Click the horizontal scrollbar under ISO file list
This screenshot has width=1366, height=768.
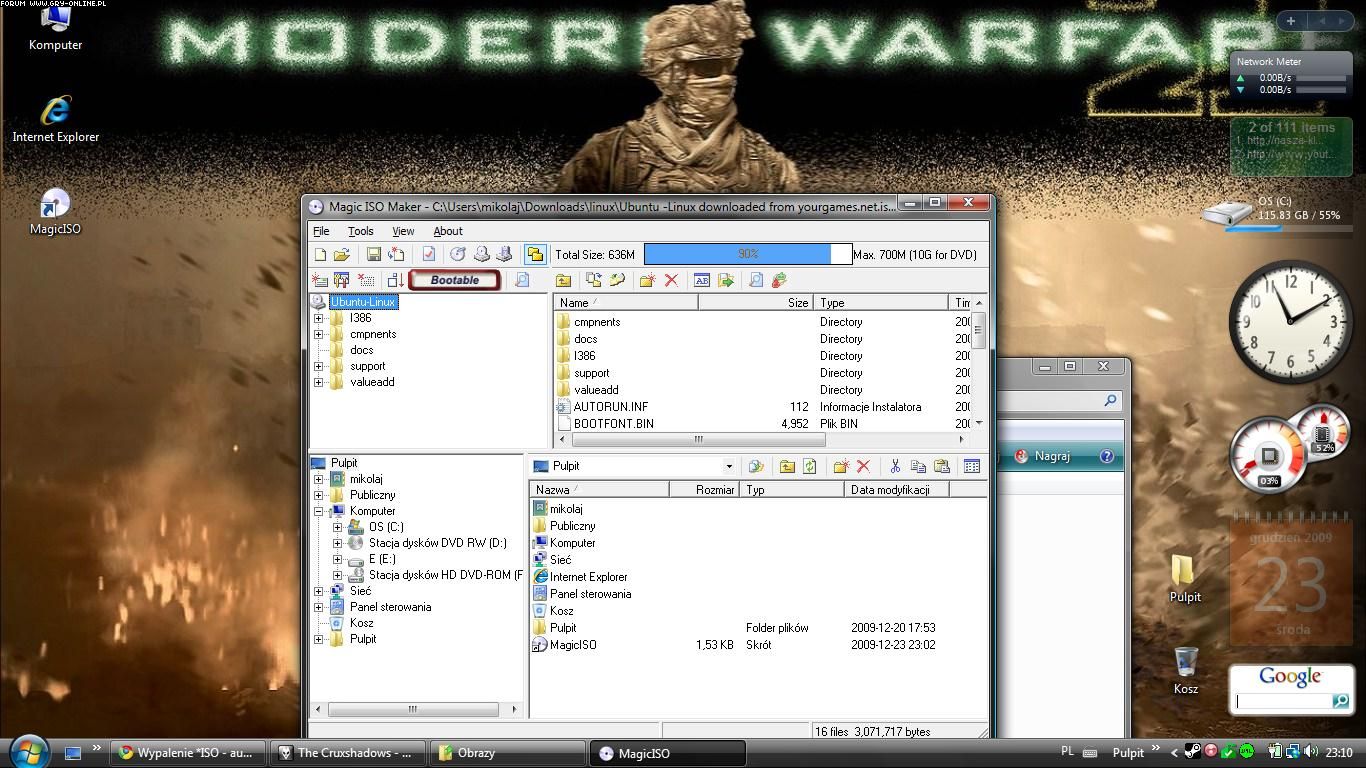[x=698, y=439]
